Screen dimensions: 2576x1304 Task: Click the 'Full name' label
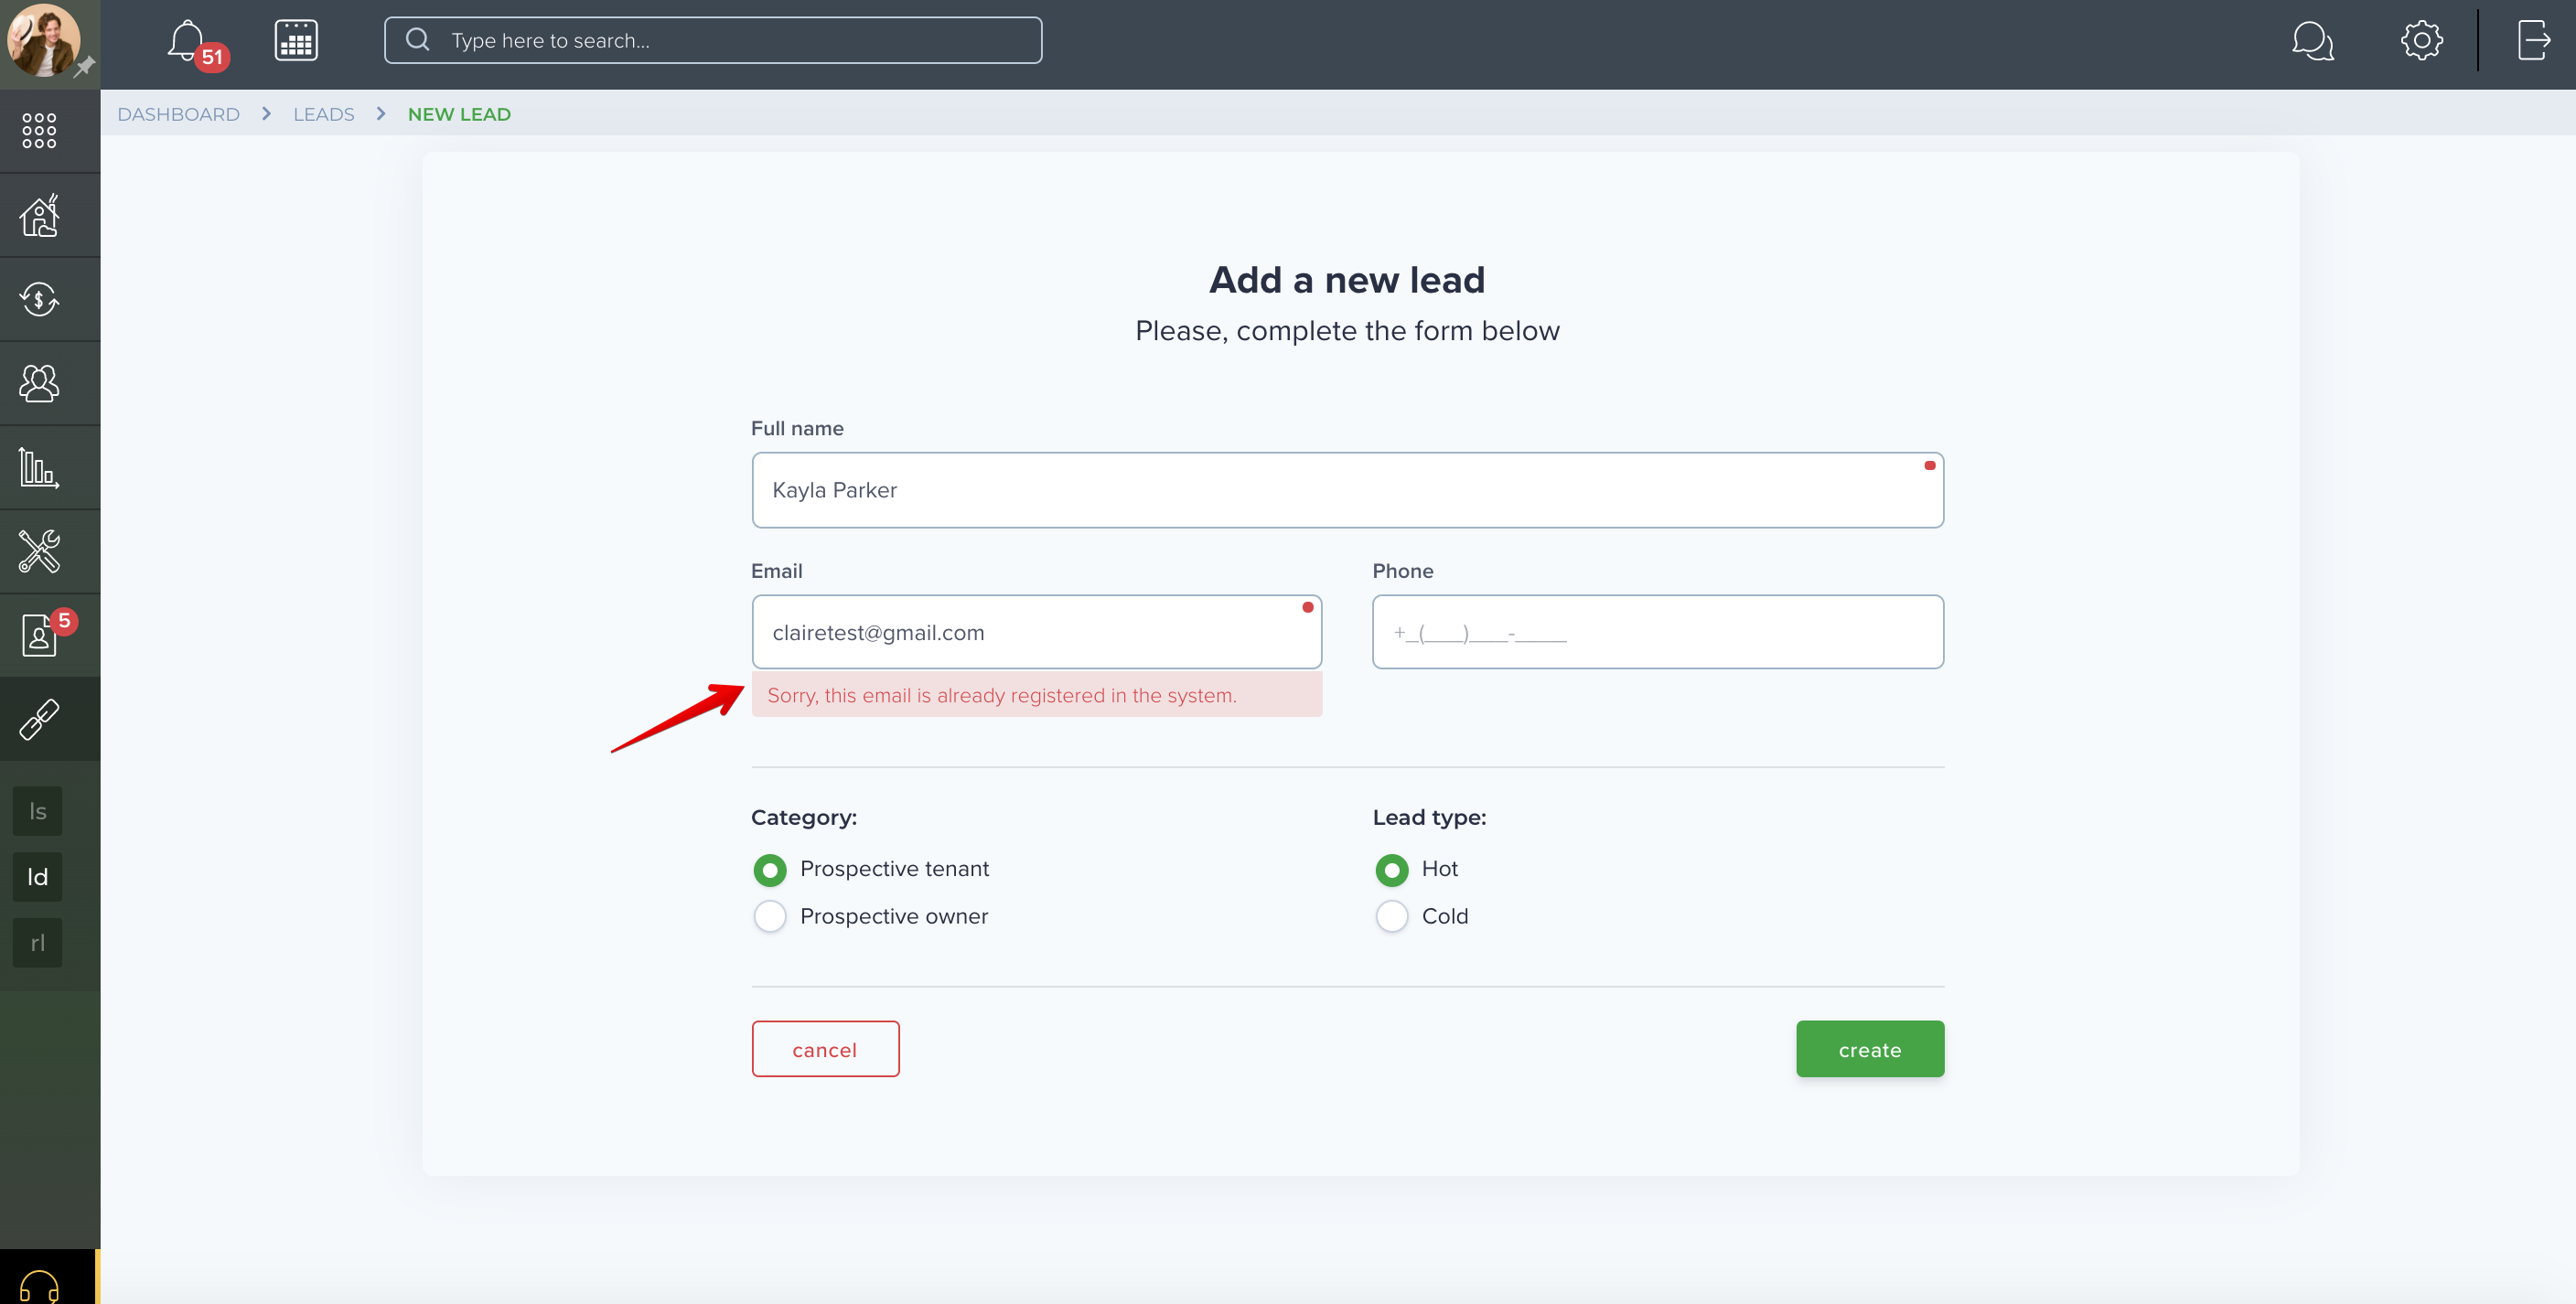pos(796,428)
